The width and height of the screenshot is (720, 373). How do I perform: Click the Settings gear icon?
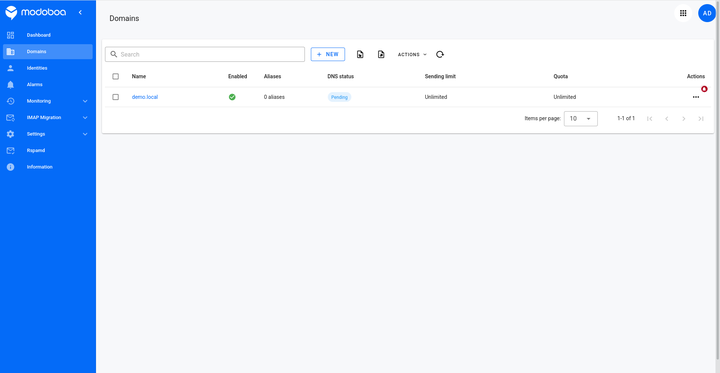[11, 134]
